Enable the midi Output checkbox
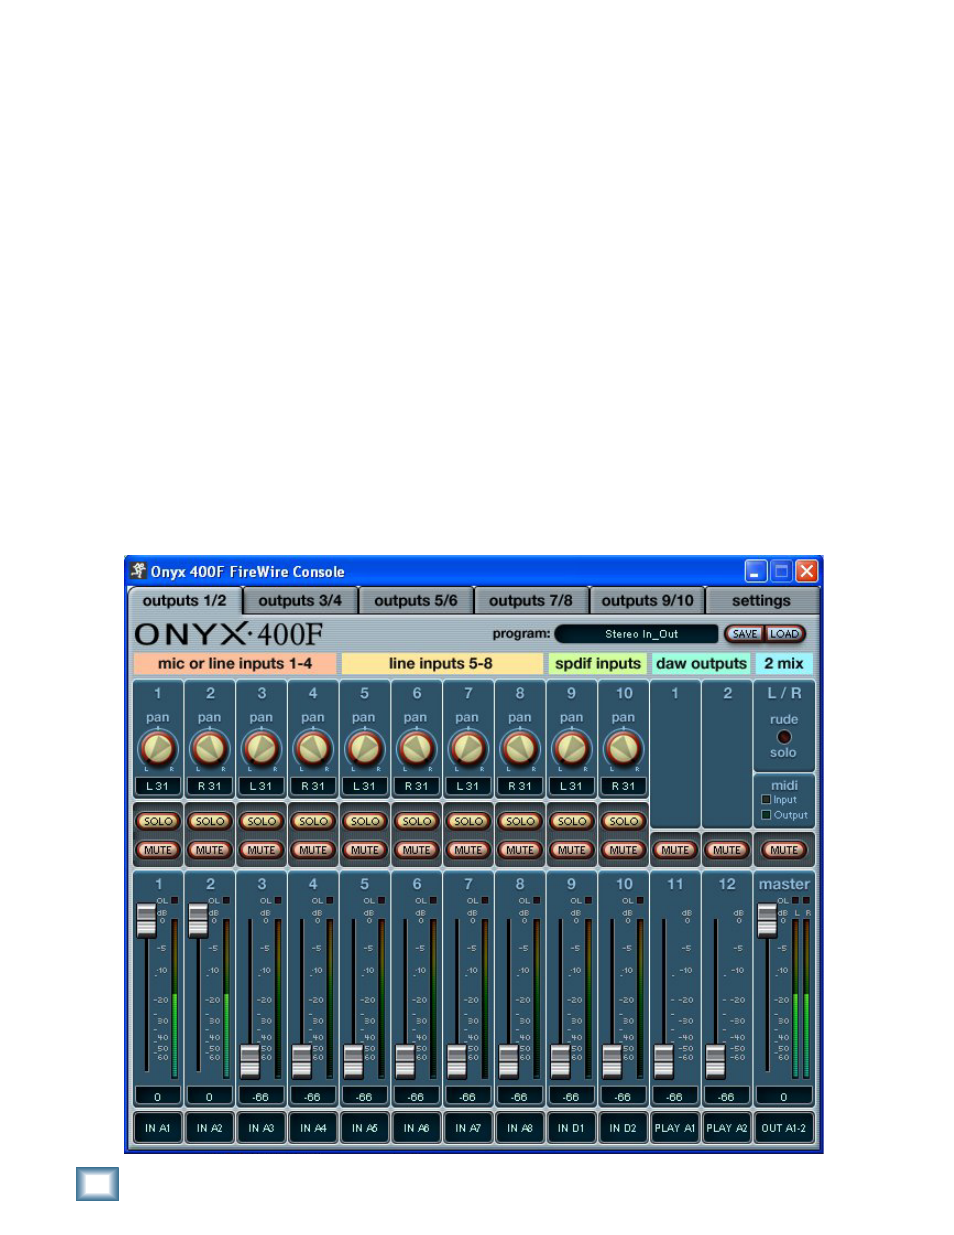 click(767, 815)
